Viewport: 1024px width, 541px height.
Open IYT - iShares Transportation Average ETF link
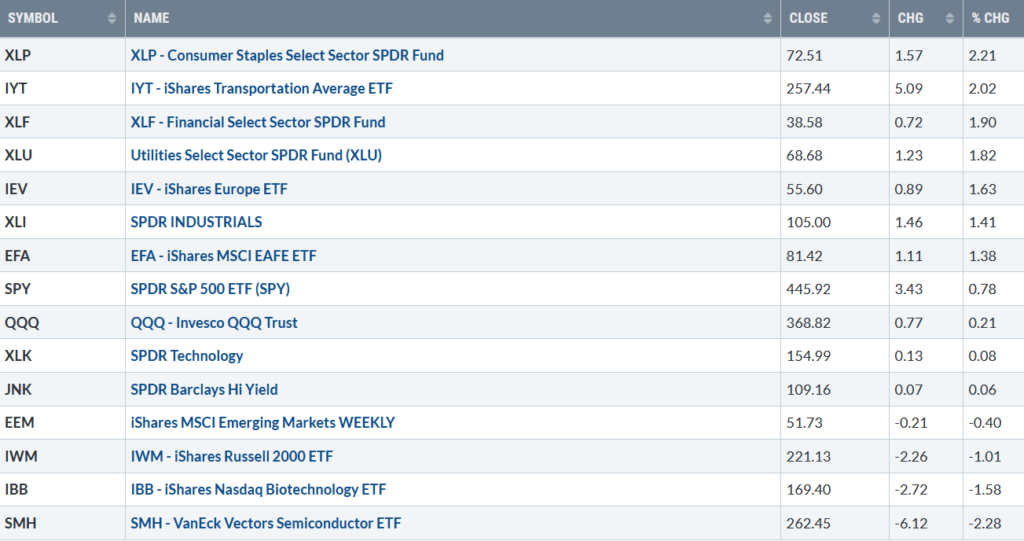pos(261,88)
